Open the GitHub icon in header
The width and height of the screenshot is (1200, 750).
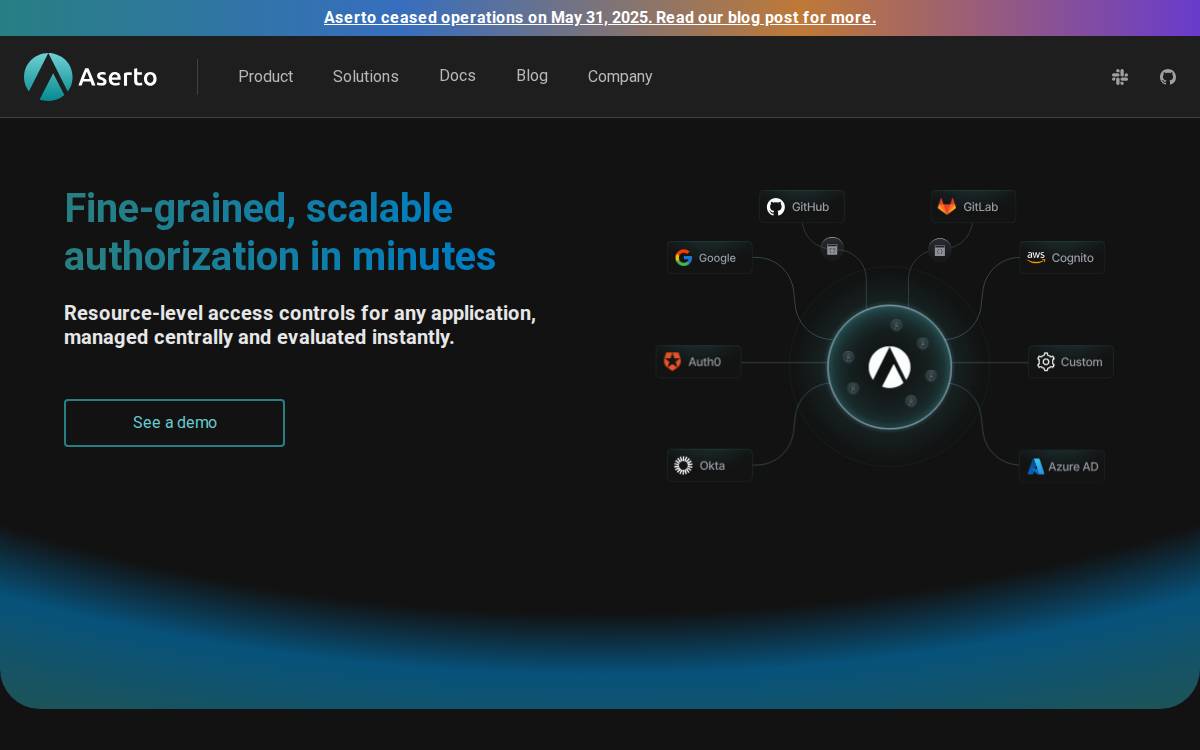[x=1168, y=77]
